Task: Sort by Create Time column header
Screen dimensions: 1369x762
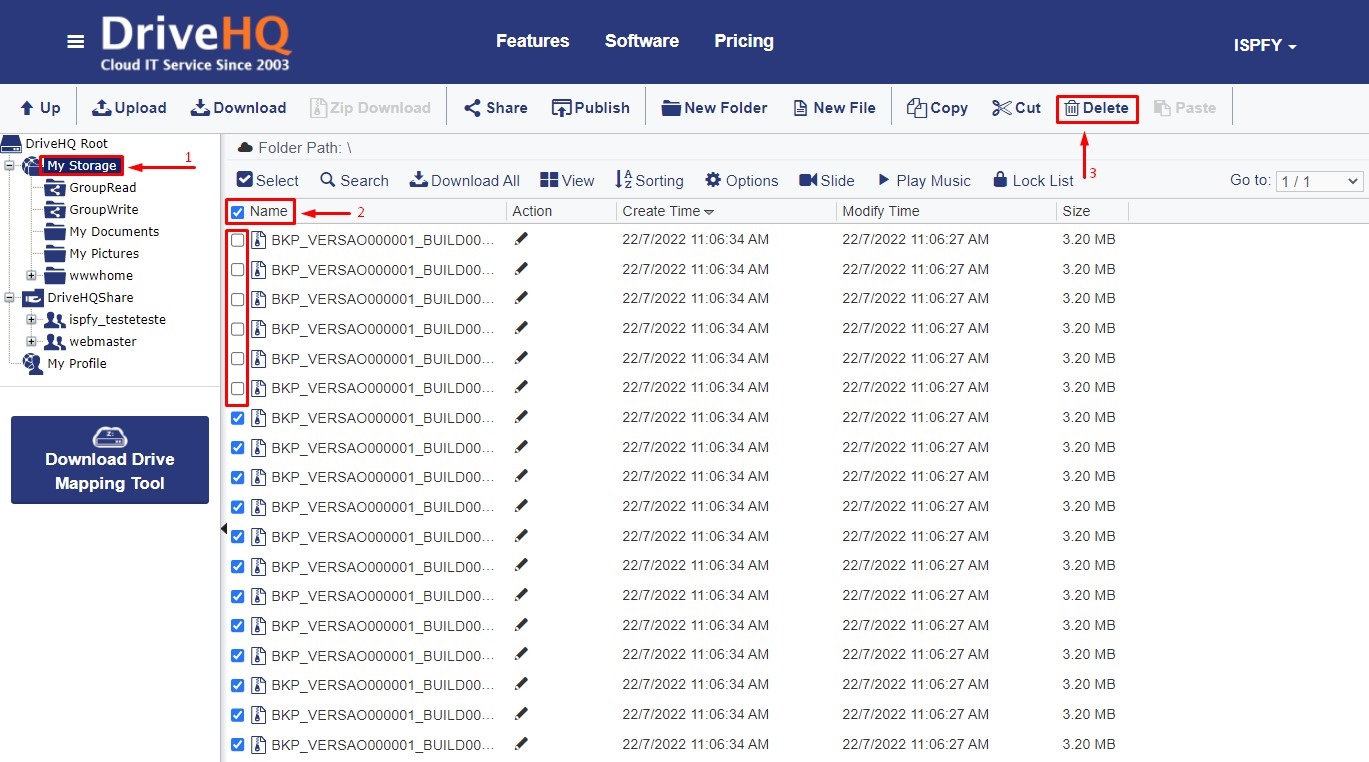Action: click(x=668, y=211)
